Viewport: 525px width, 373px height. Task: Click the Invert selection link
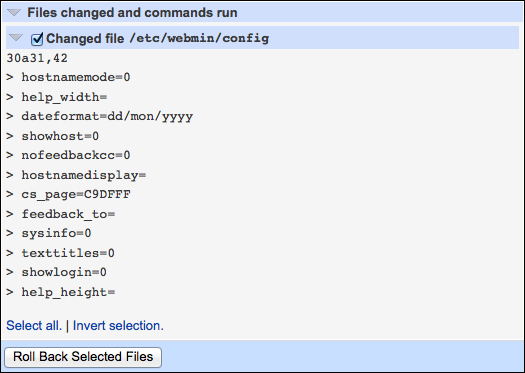(x=118, y=325)
